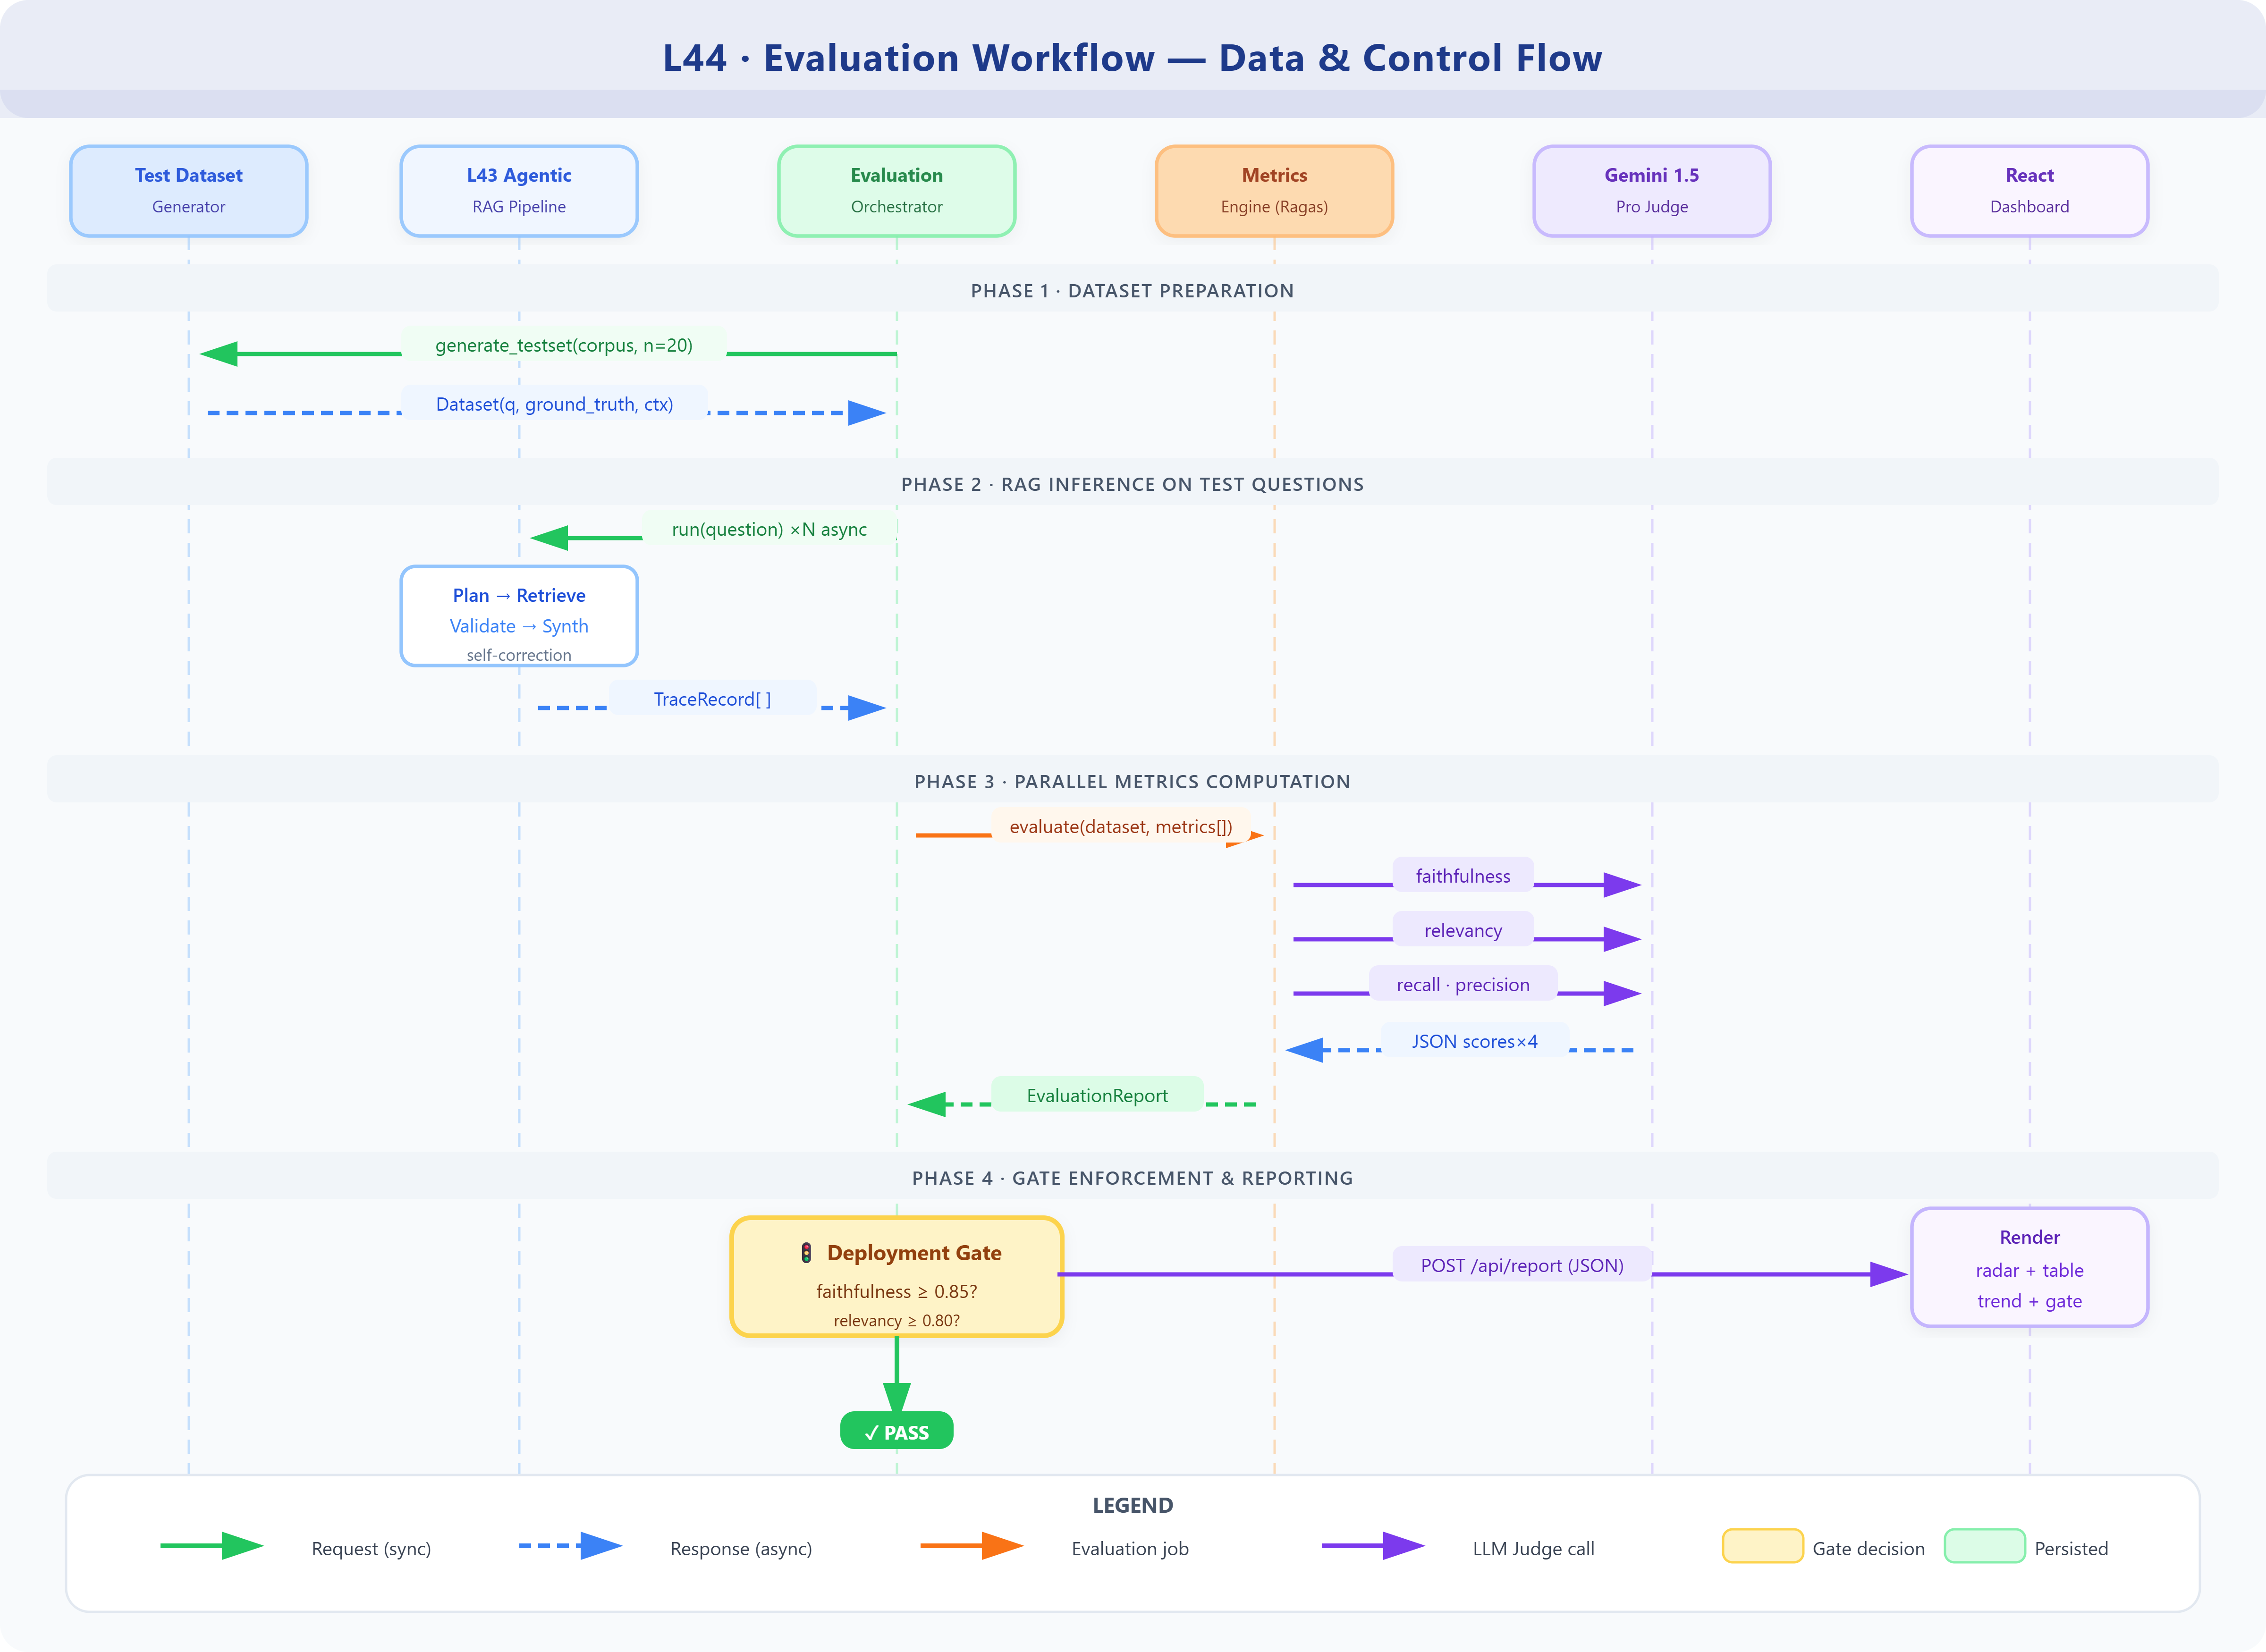
Task: Click the Gemini 1.5 Pro Judge node
Action: [1651, 191]
